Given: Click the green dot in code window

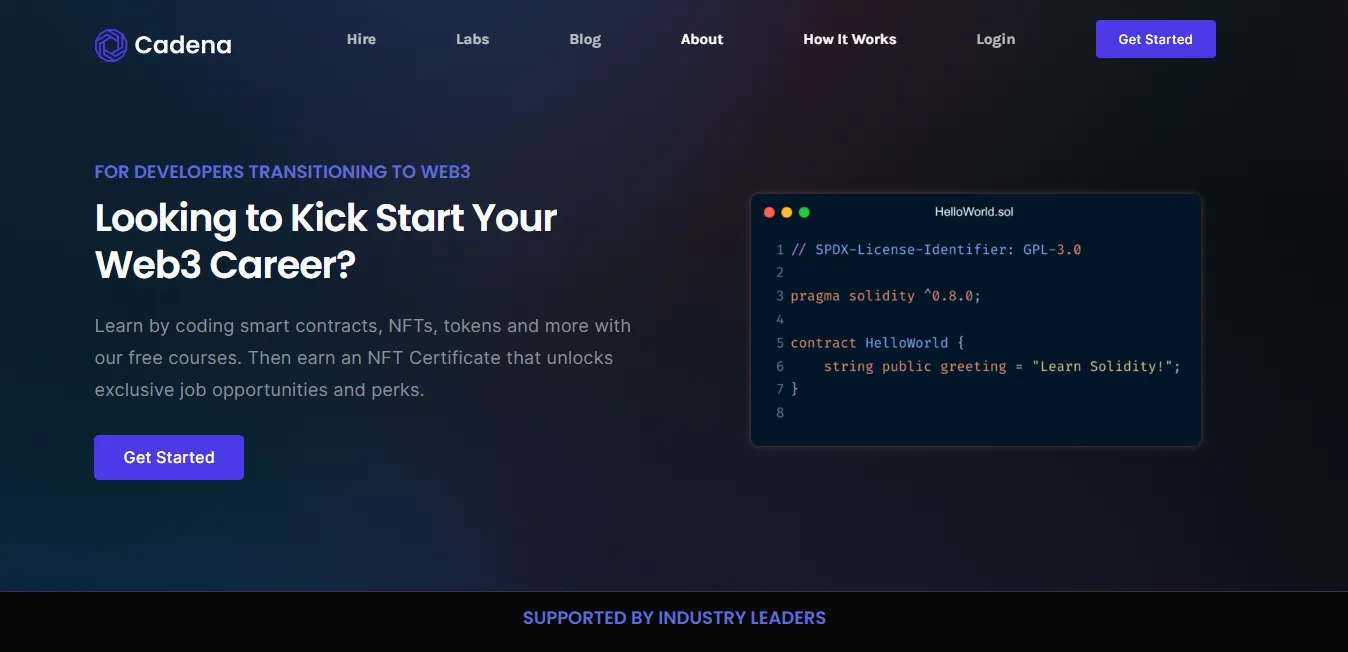Looking at the screenshot, I should pyautogui.click(x=804, y=212).
